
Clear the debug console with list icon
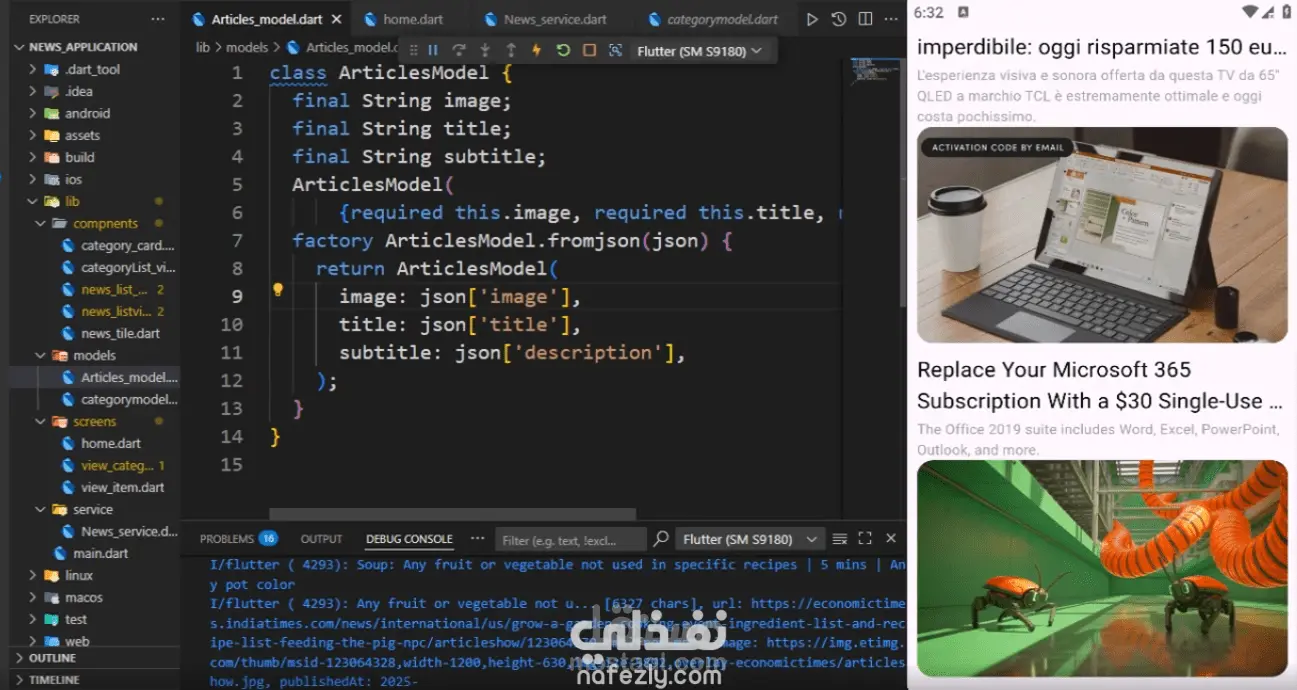[840, 538]
